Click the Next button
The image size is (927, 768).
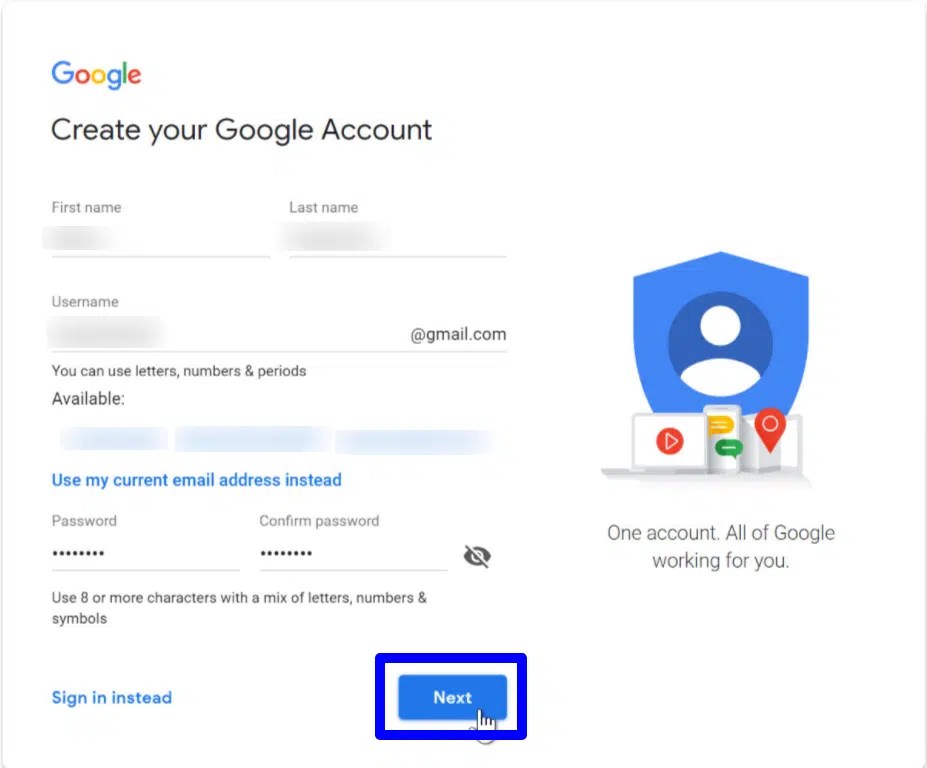452,697
